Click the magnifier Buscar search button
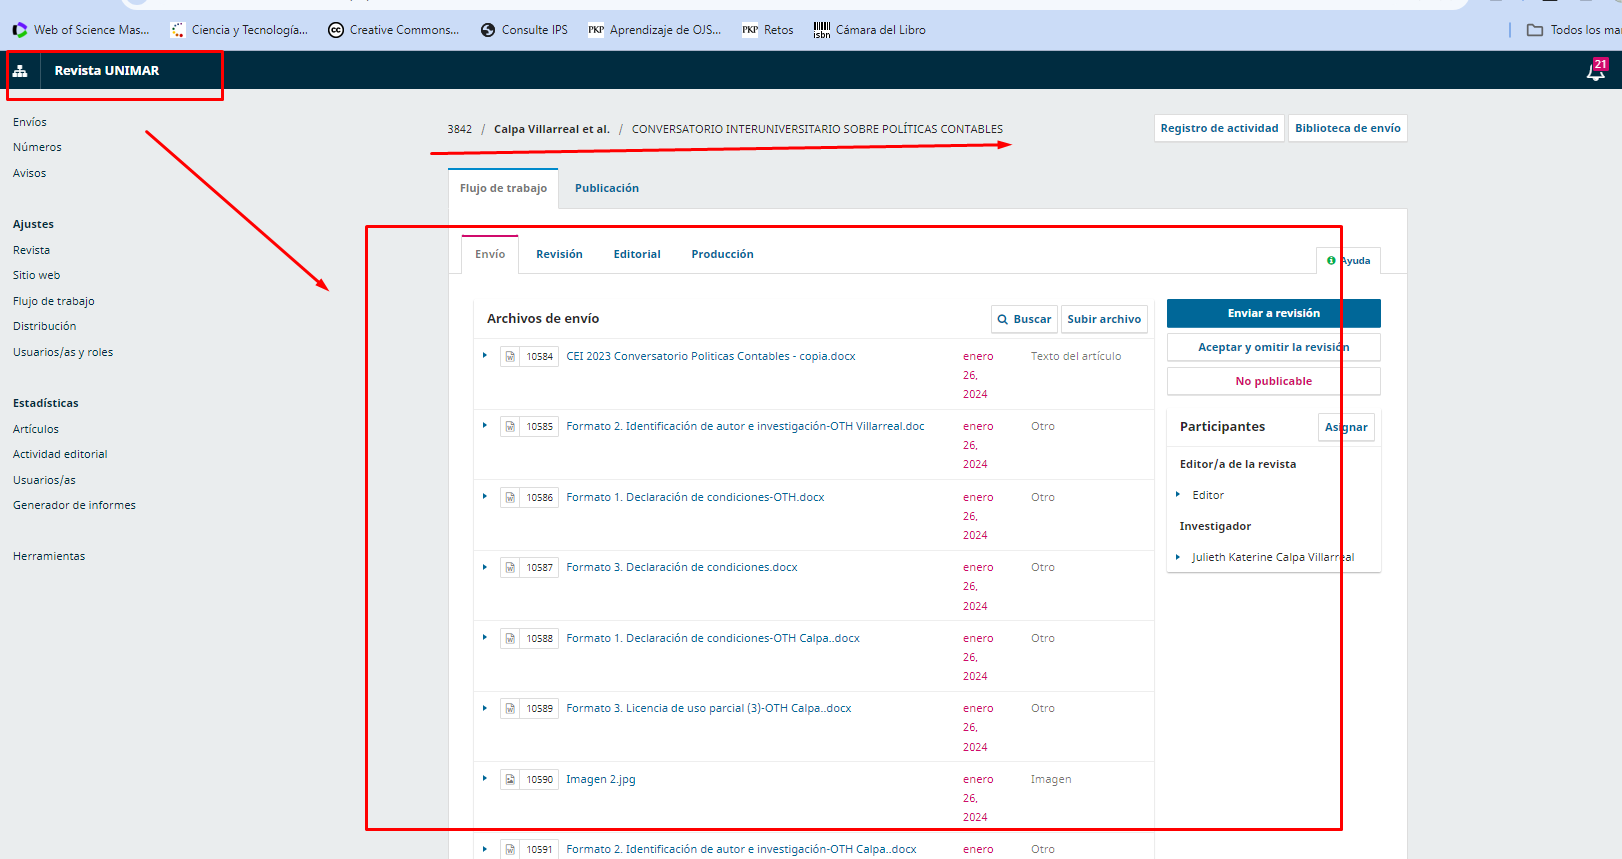This screenshot has width=1622, height=859. 1023,319
